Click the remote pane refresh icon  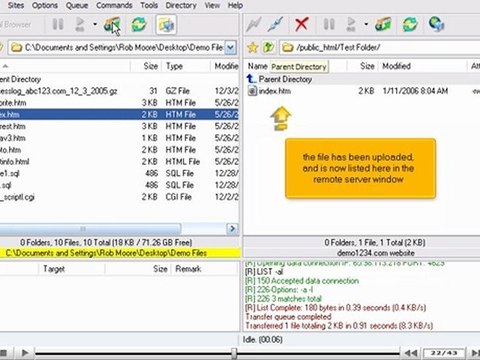tap(410, 25)
